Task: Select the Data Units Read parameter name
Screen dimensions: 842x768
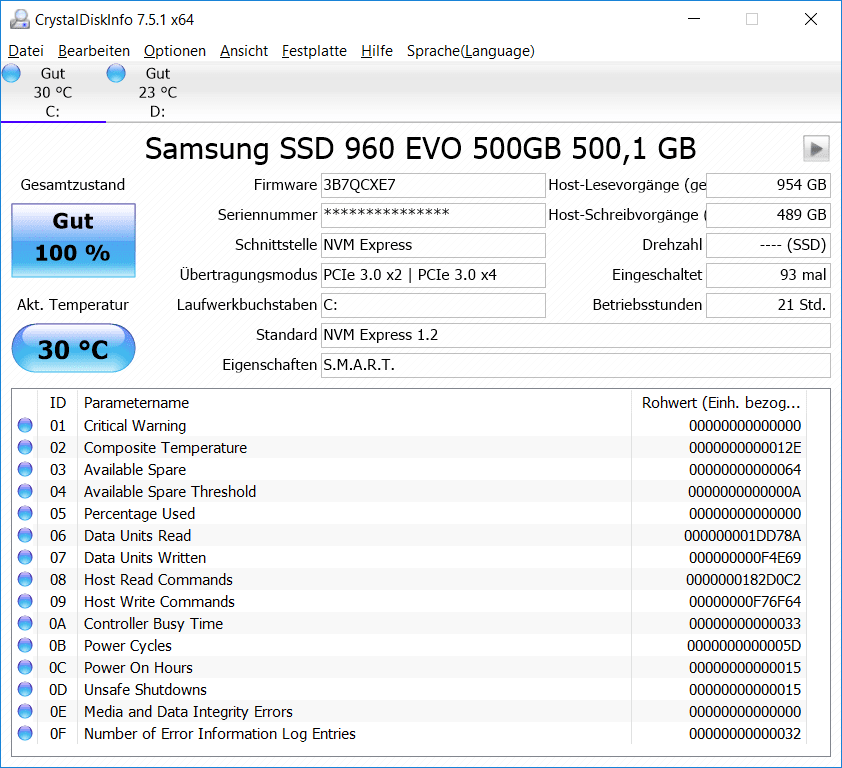Action: click(137, 536)
